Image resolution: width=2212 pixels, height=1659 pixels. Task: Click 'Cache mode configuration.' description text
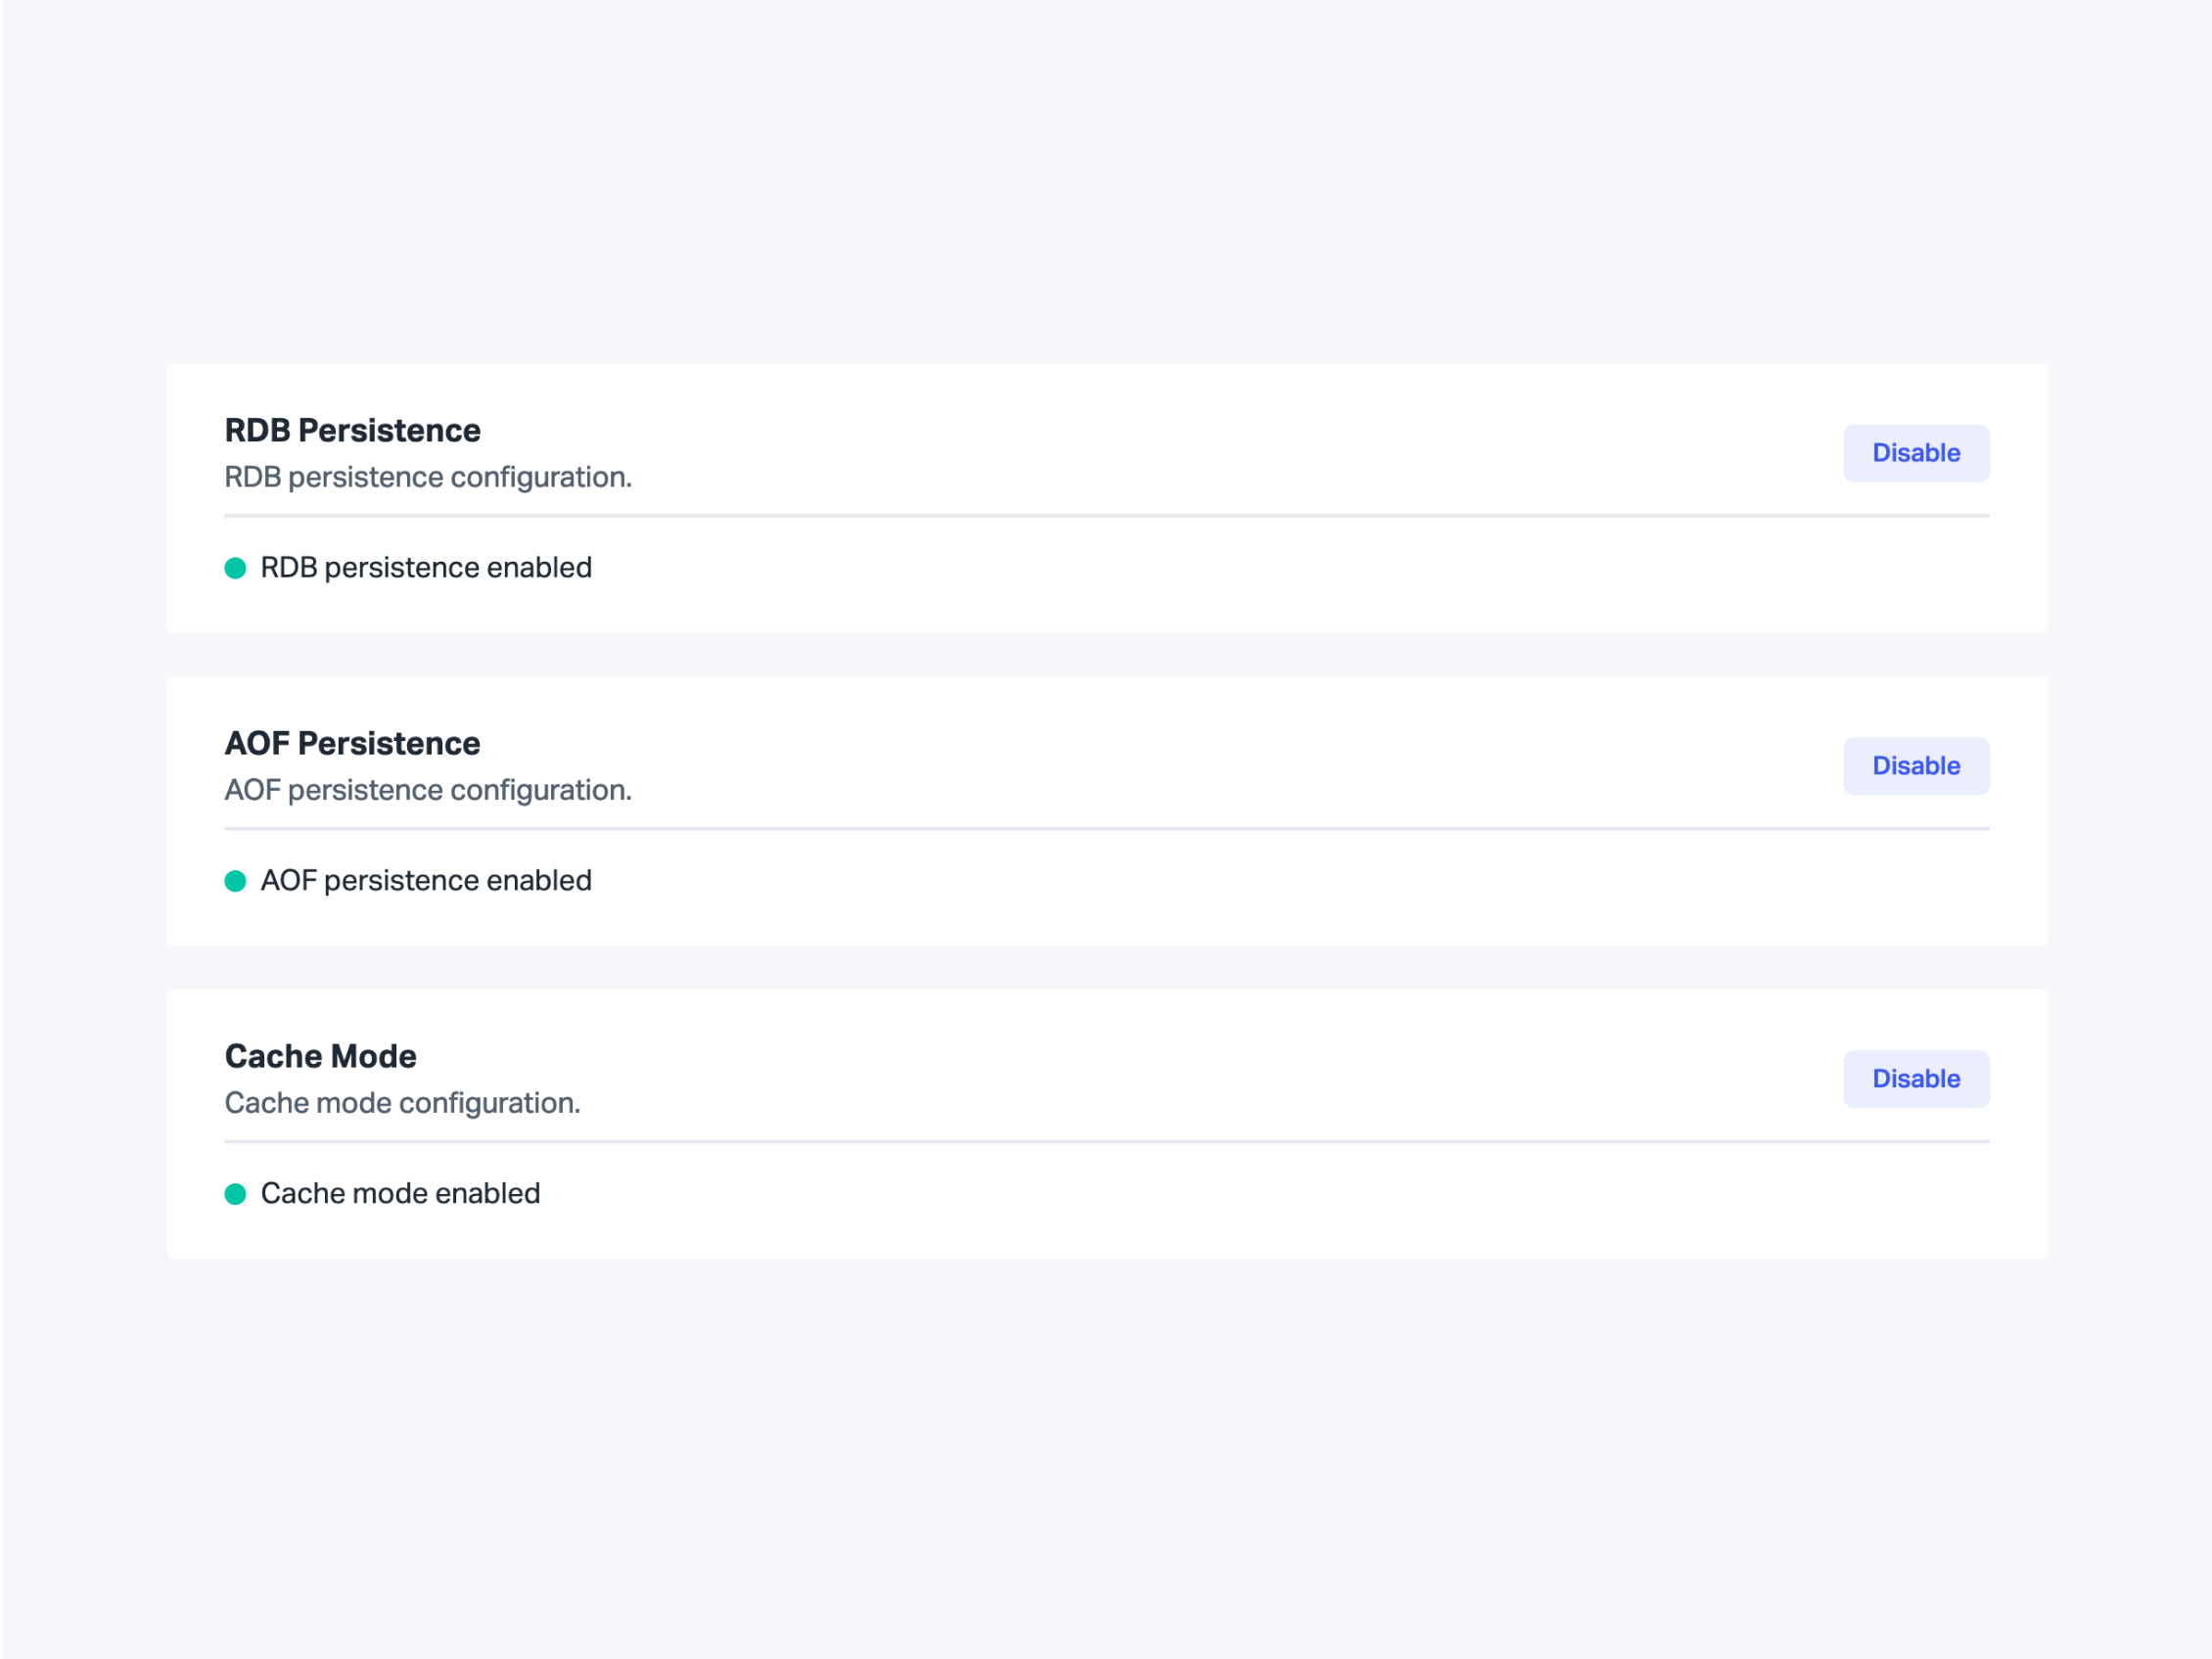tap(402, 1103)
